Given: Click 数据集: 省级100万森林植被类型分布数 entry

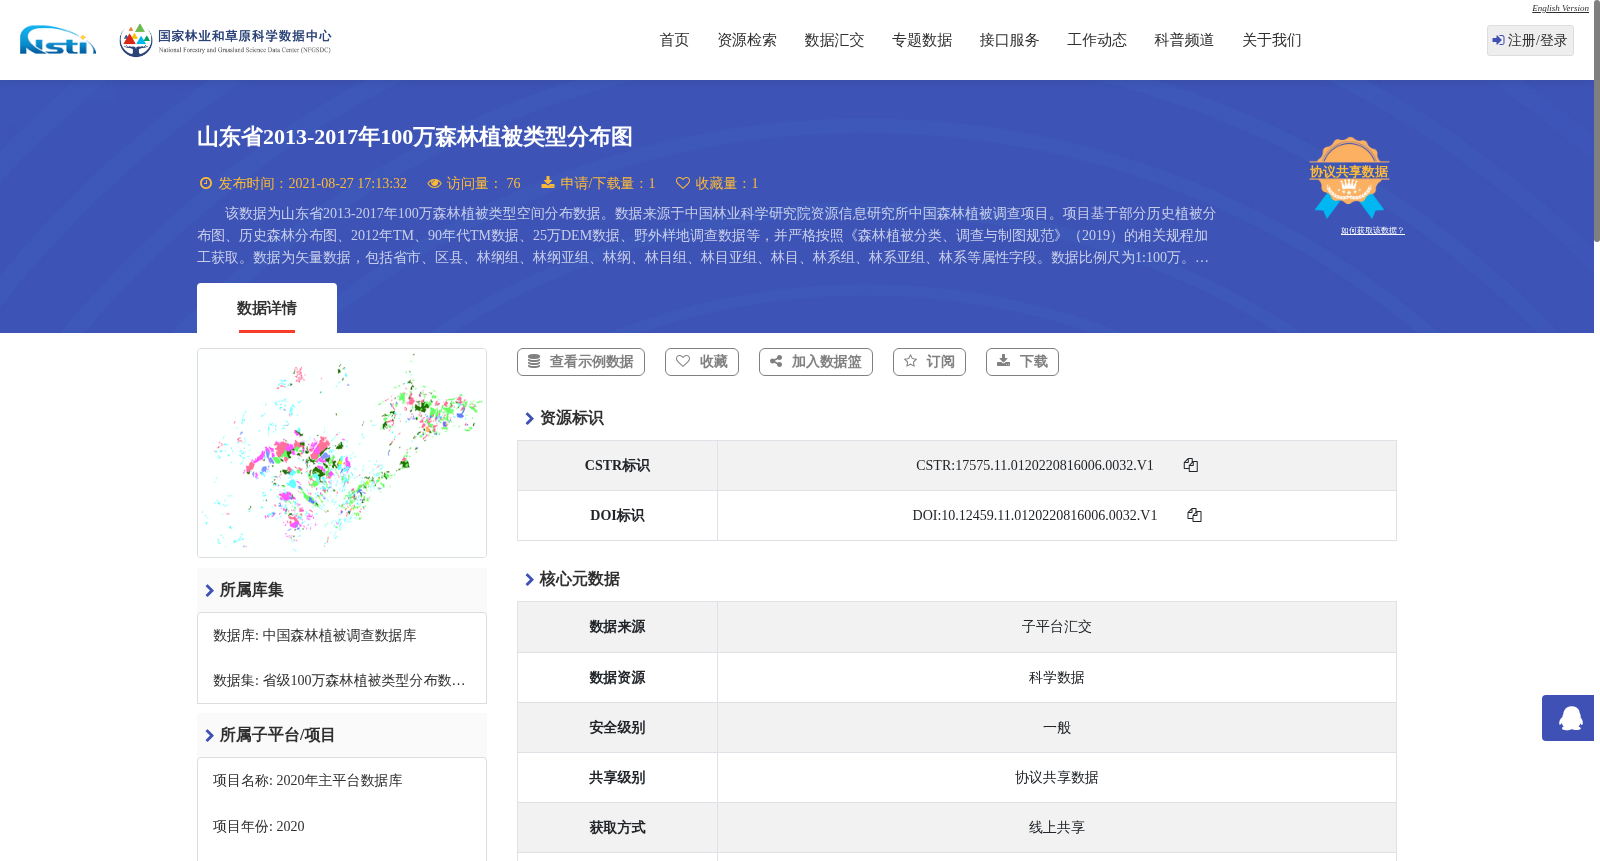Looking at the screenshot, I should [x=339, y=681].
